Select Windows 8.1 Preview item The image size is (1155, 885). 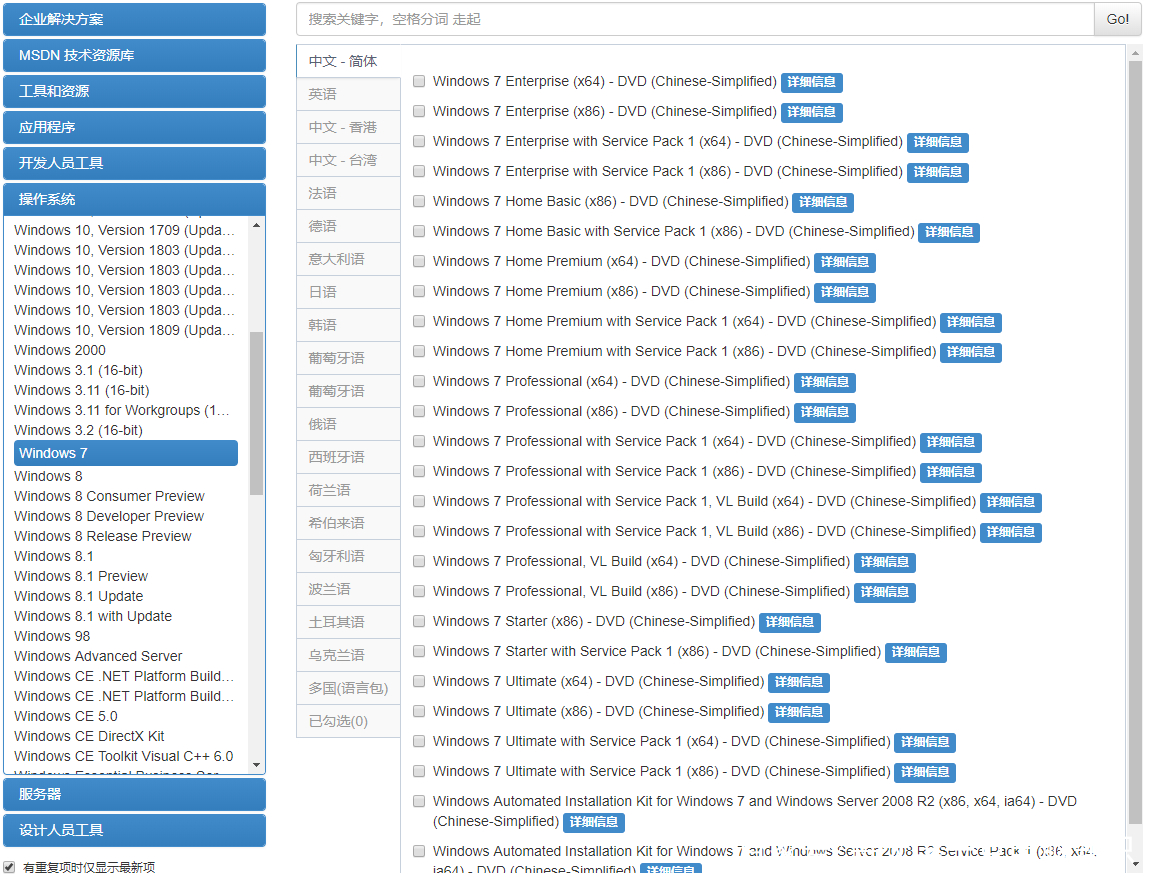[81, 576]
